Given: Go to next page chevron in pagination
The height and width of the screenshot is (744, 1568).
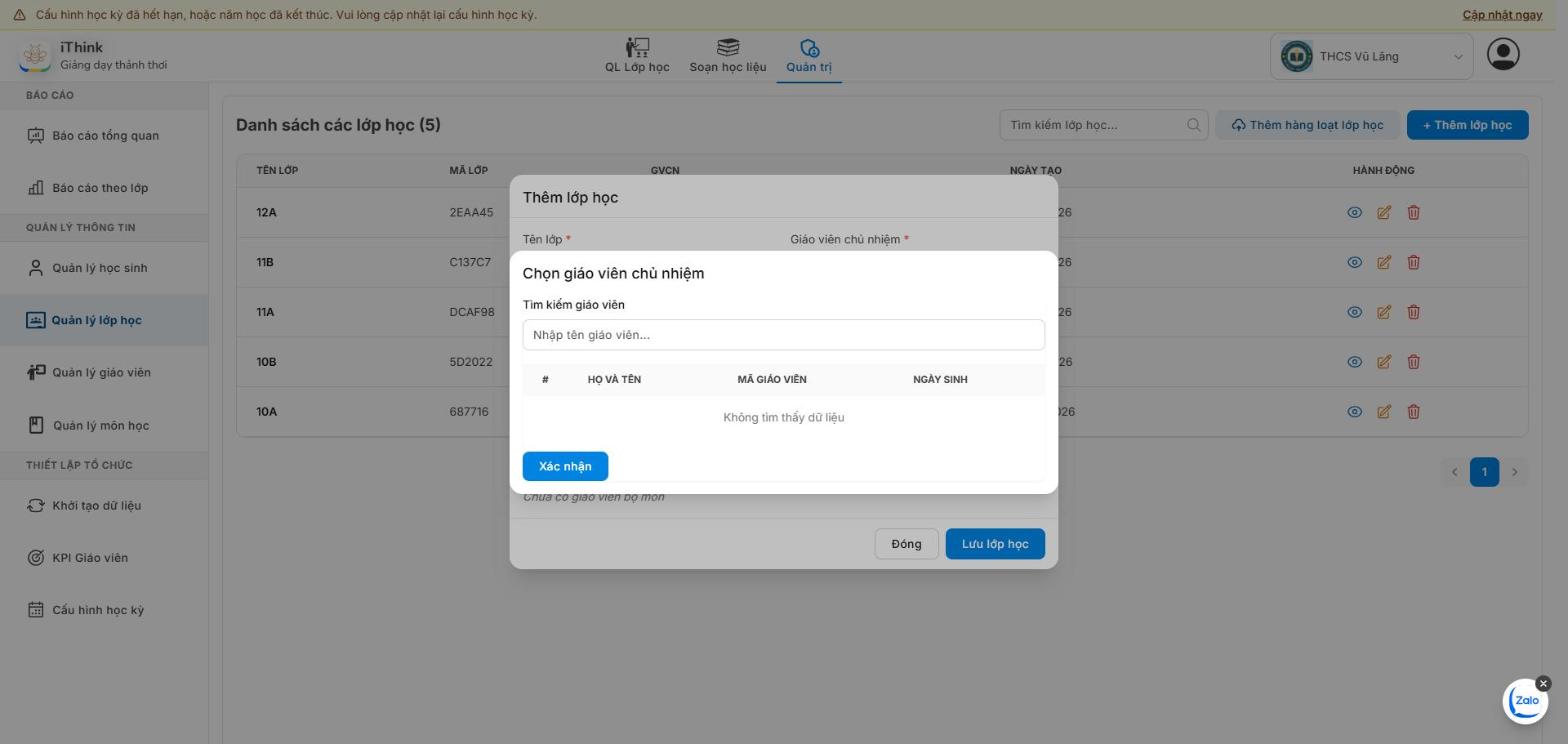Looking at the screenshot, I should 1514,472.
